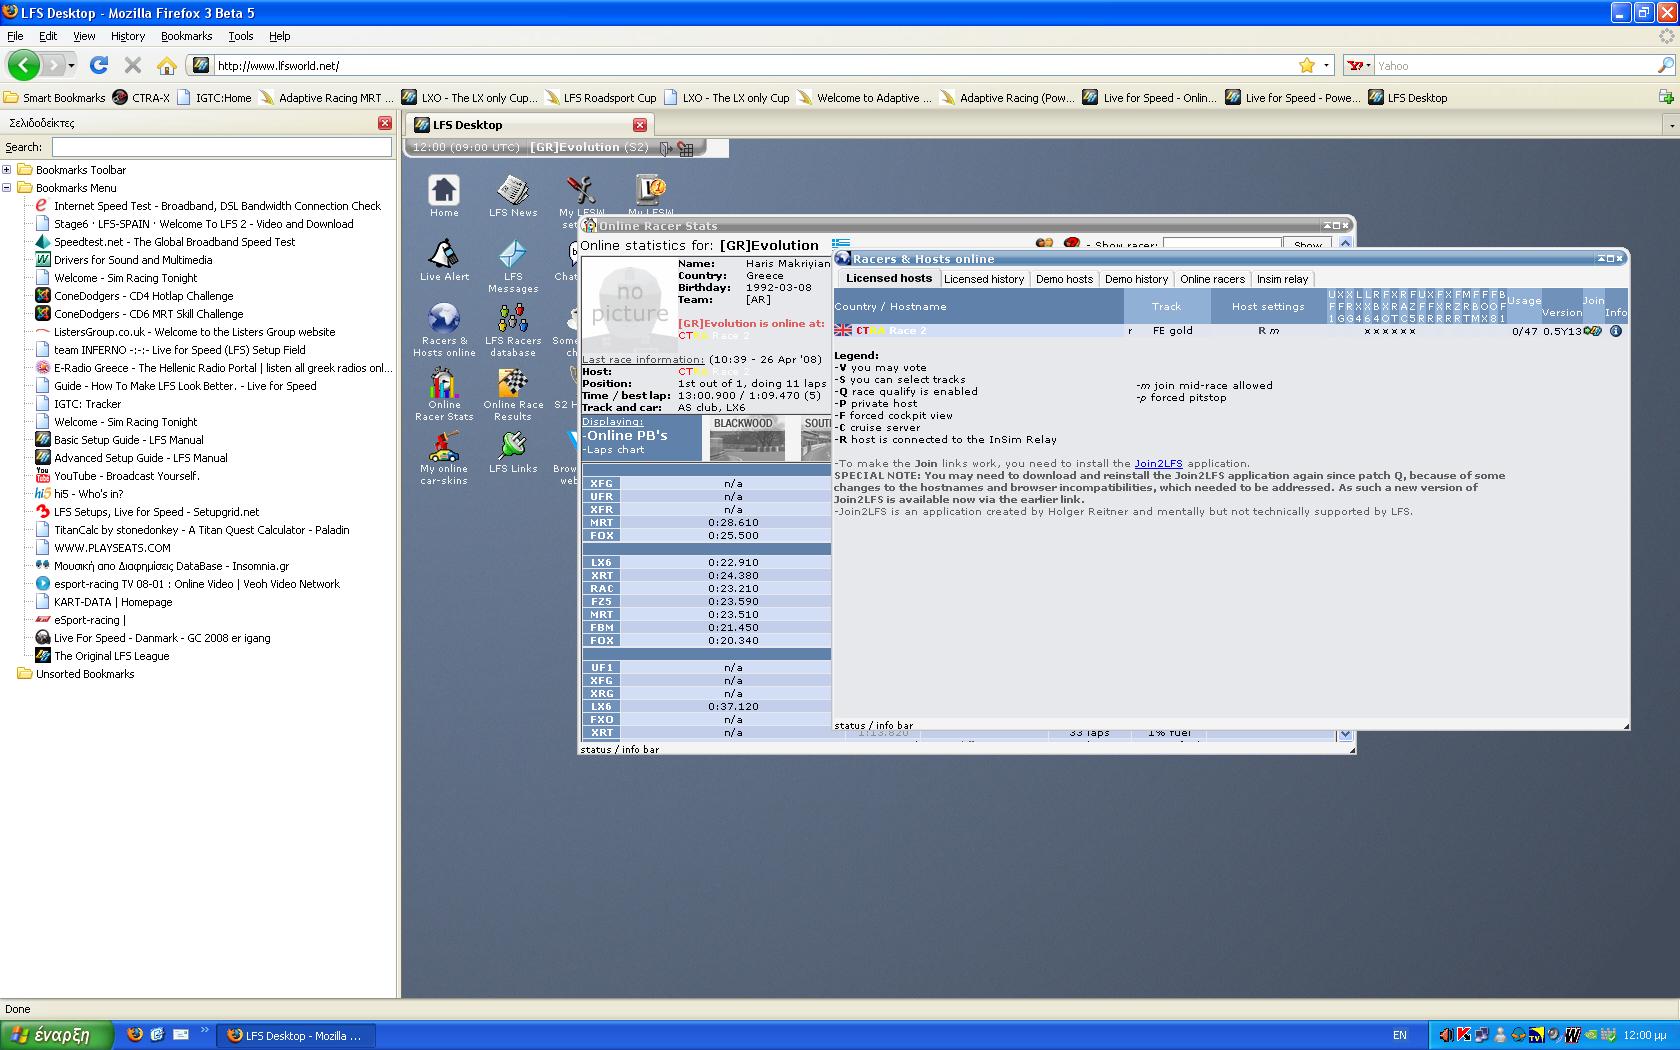Click the Stop loading X button
Viewport: 1680px width, 1050px height.
(132, 65)
